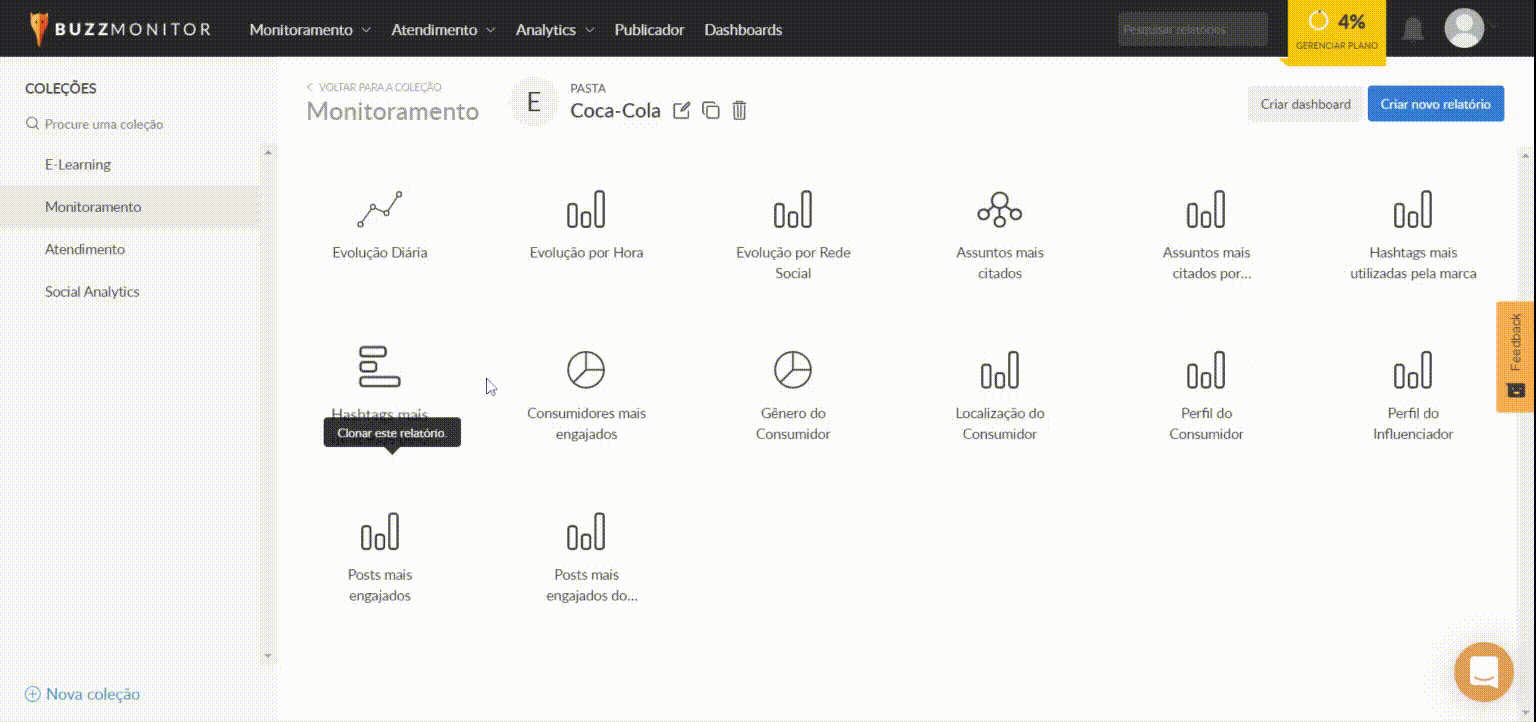
Task: Click the Criar dashboard button
Action: (x=1305, y=104)
